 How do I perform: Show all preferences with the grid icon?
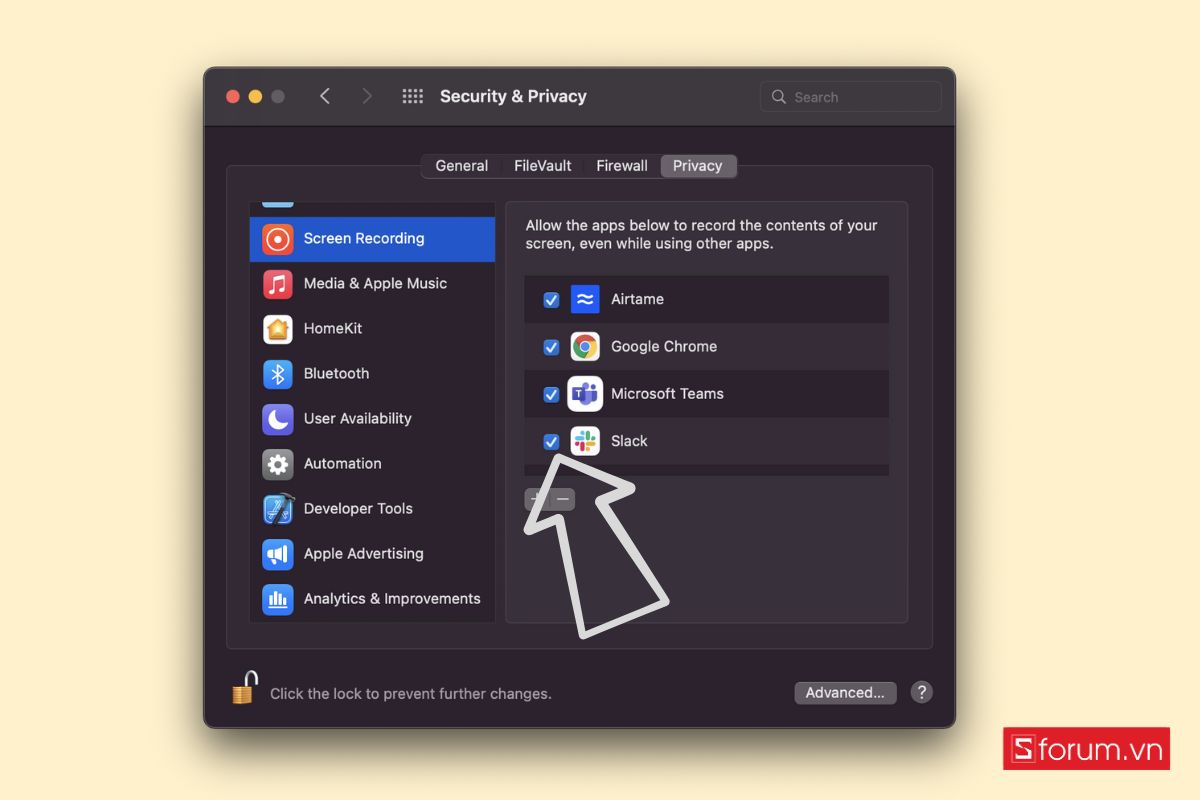click(412, 96)
